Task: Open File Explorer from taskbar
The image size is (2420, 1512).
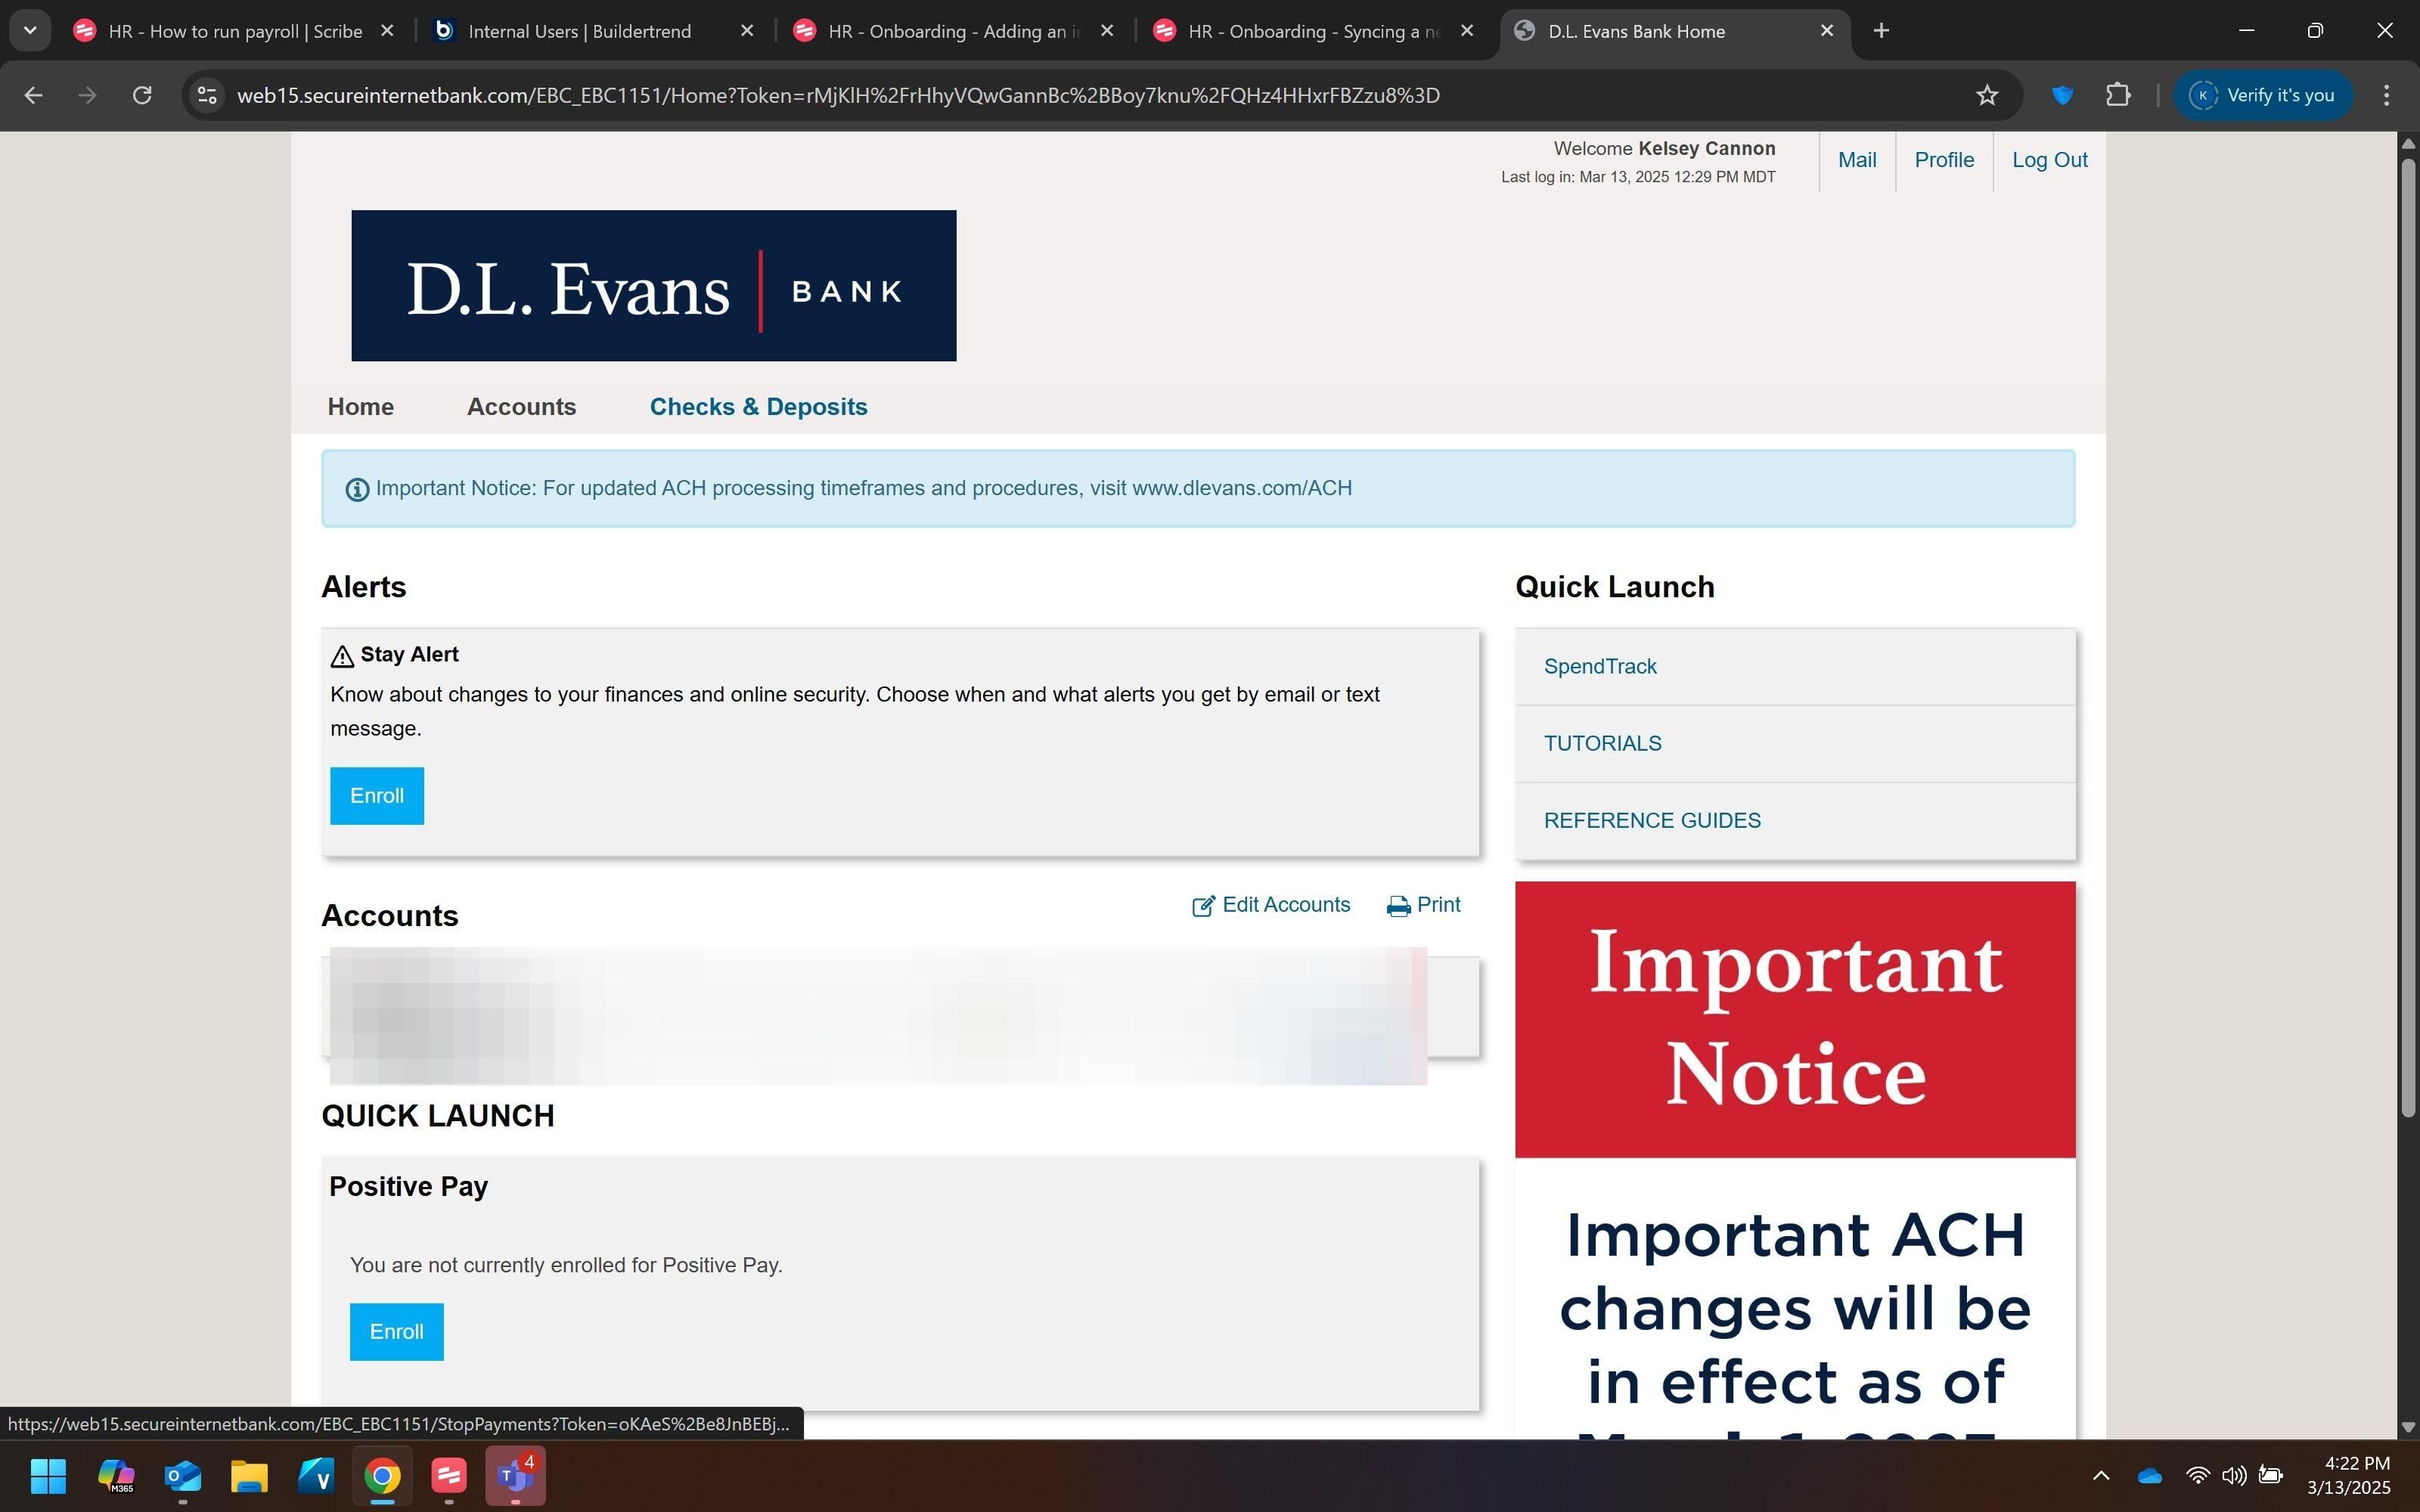Action: click(249, 1475)
